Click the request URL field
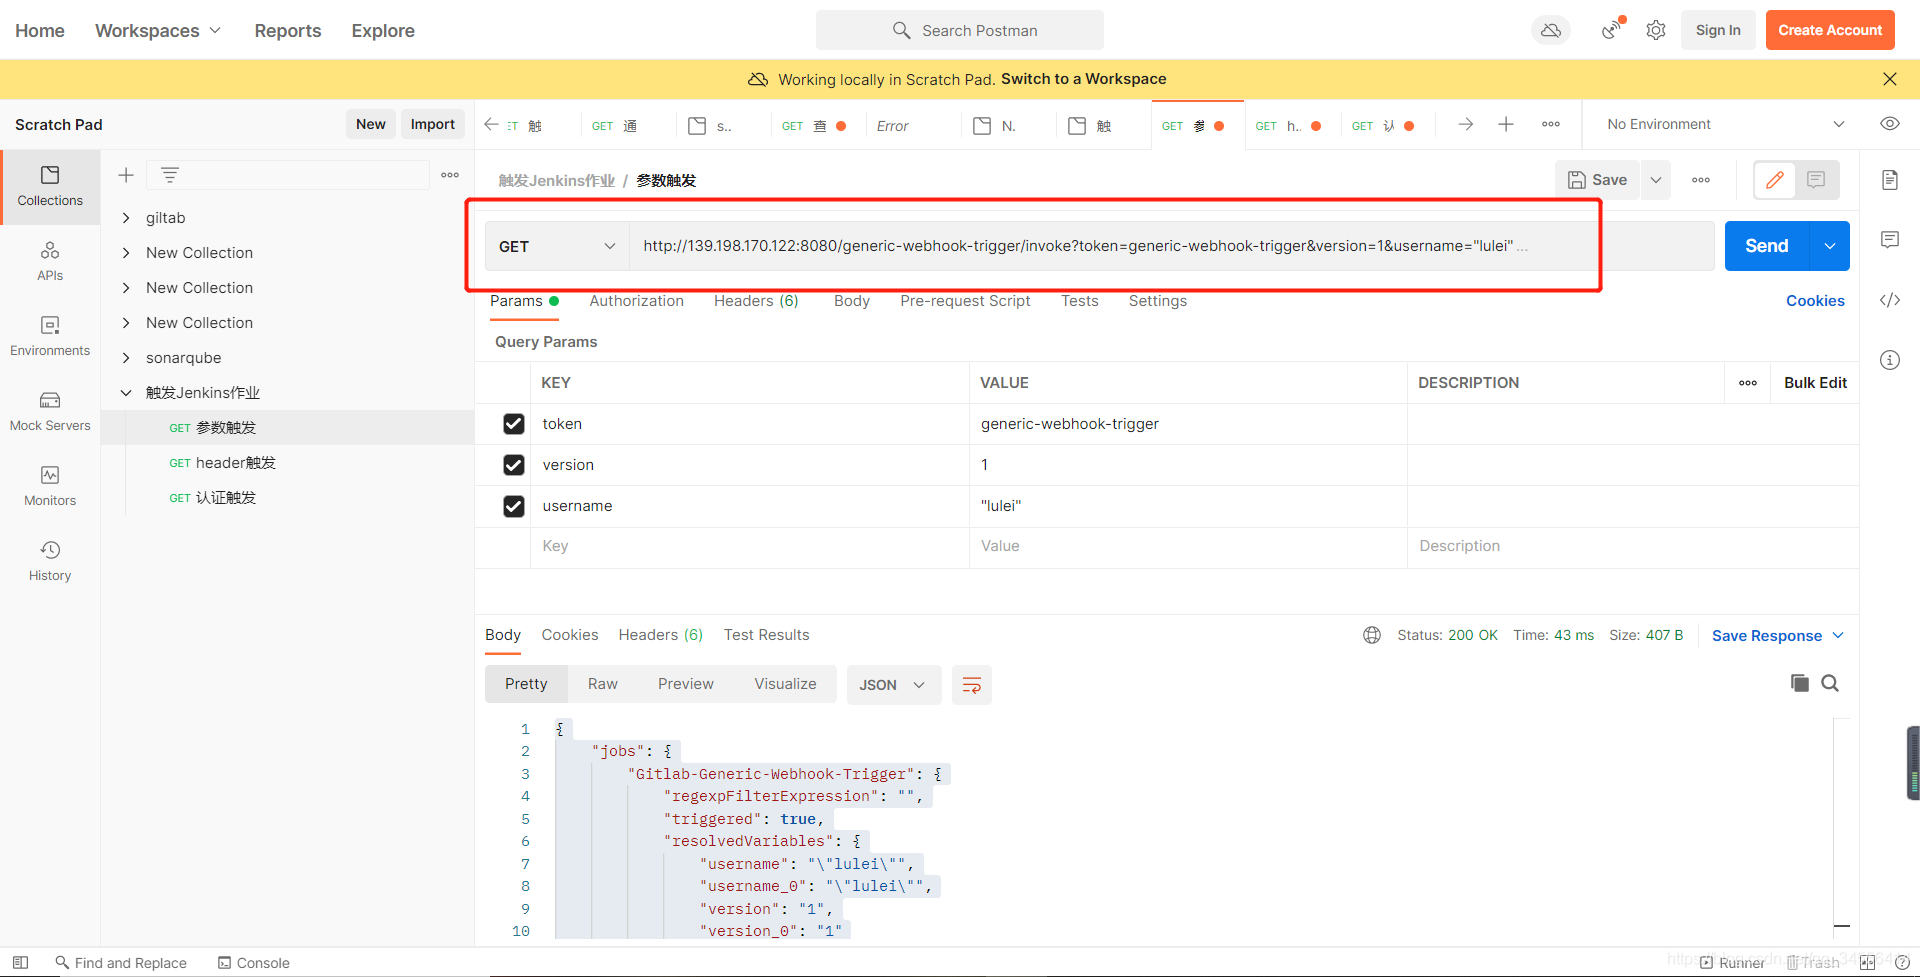1920x977 pixels. point(1171,246)
